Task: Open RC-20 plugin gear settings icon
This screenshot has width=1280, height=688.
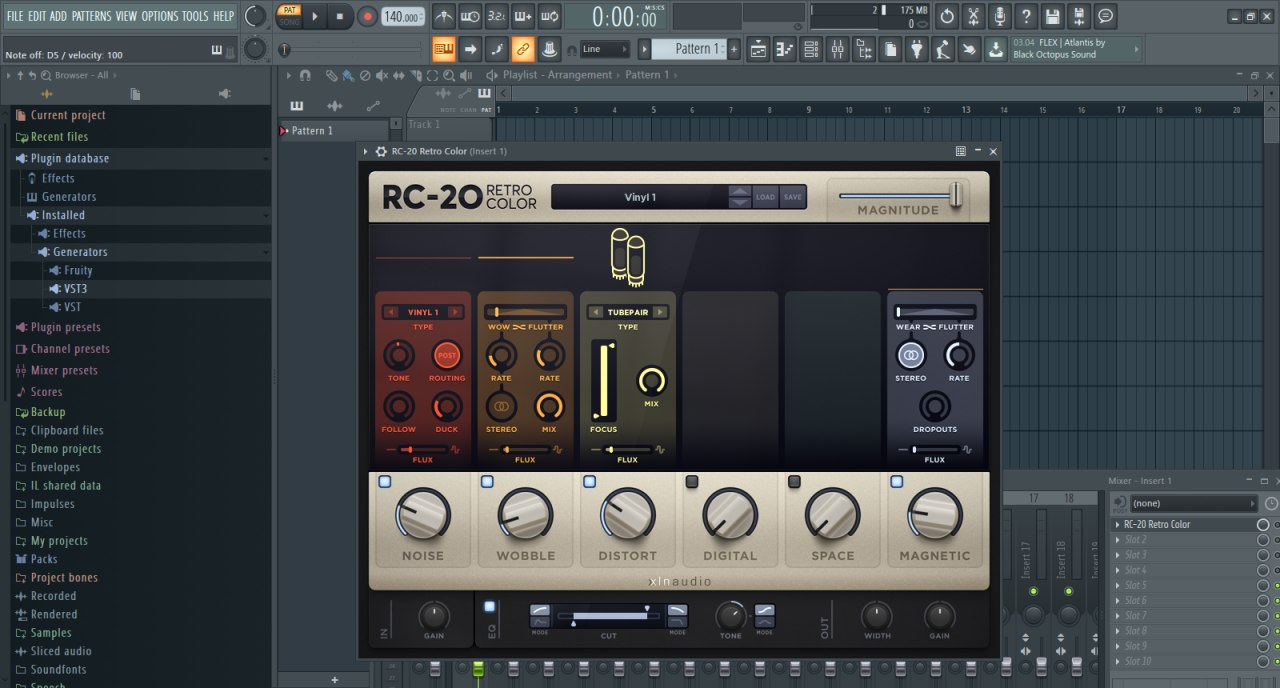Action: tap(380, 151)
